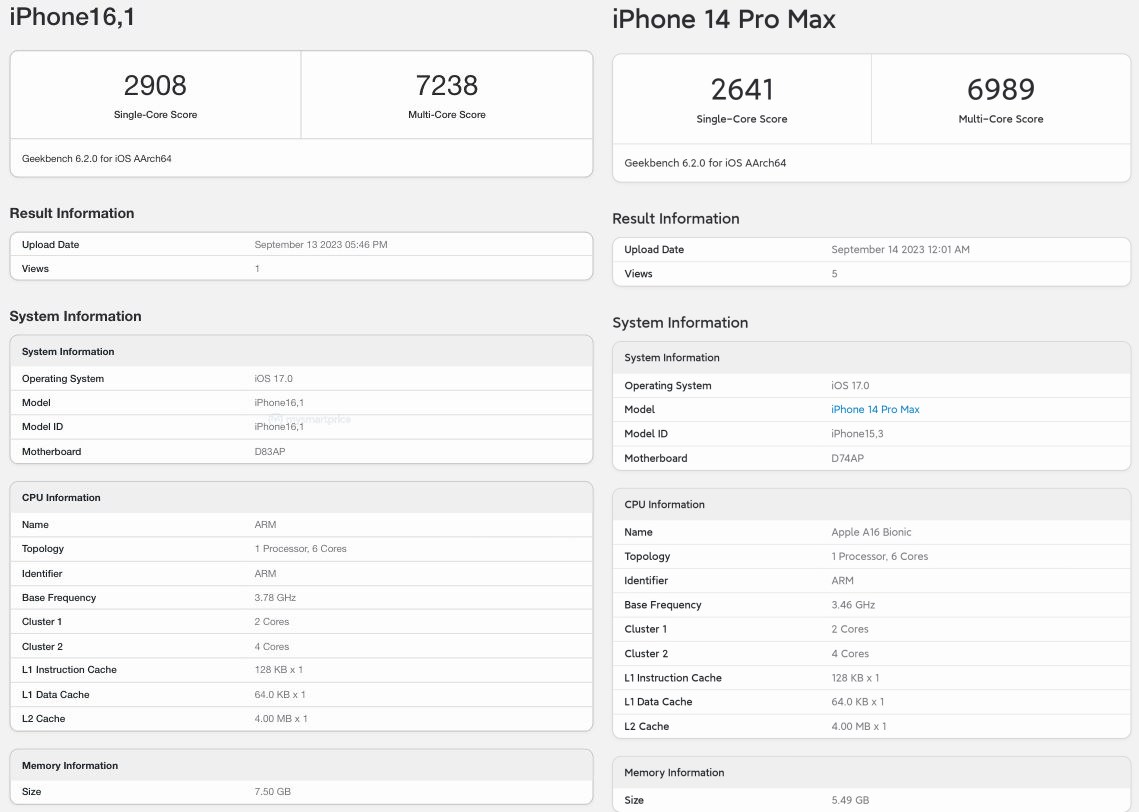Select Views count 5 in iPhone 14 Pro Max results
1139x812 pixels.
[835, 274]
